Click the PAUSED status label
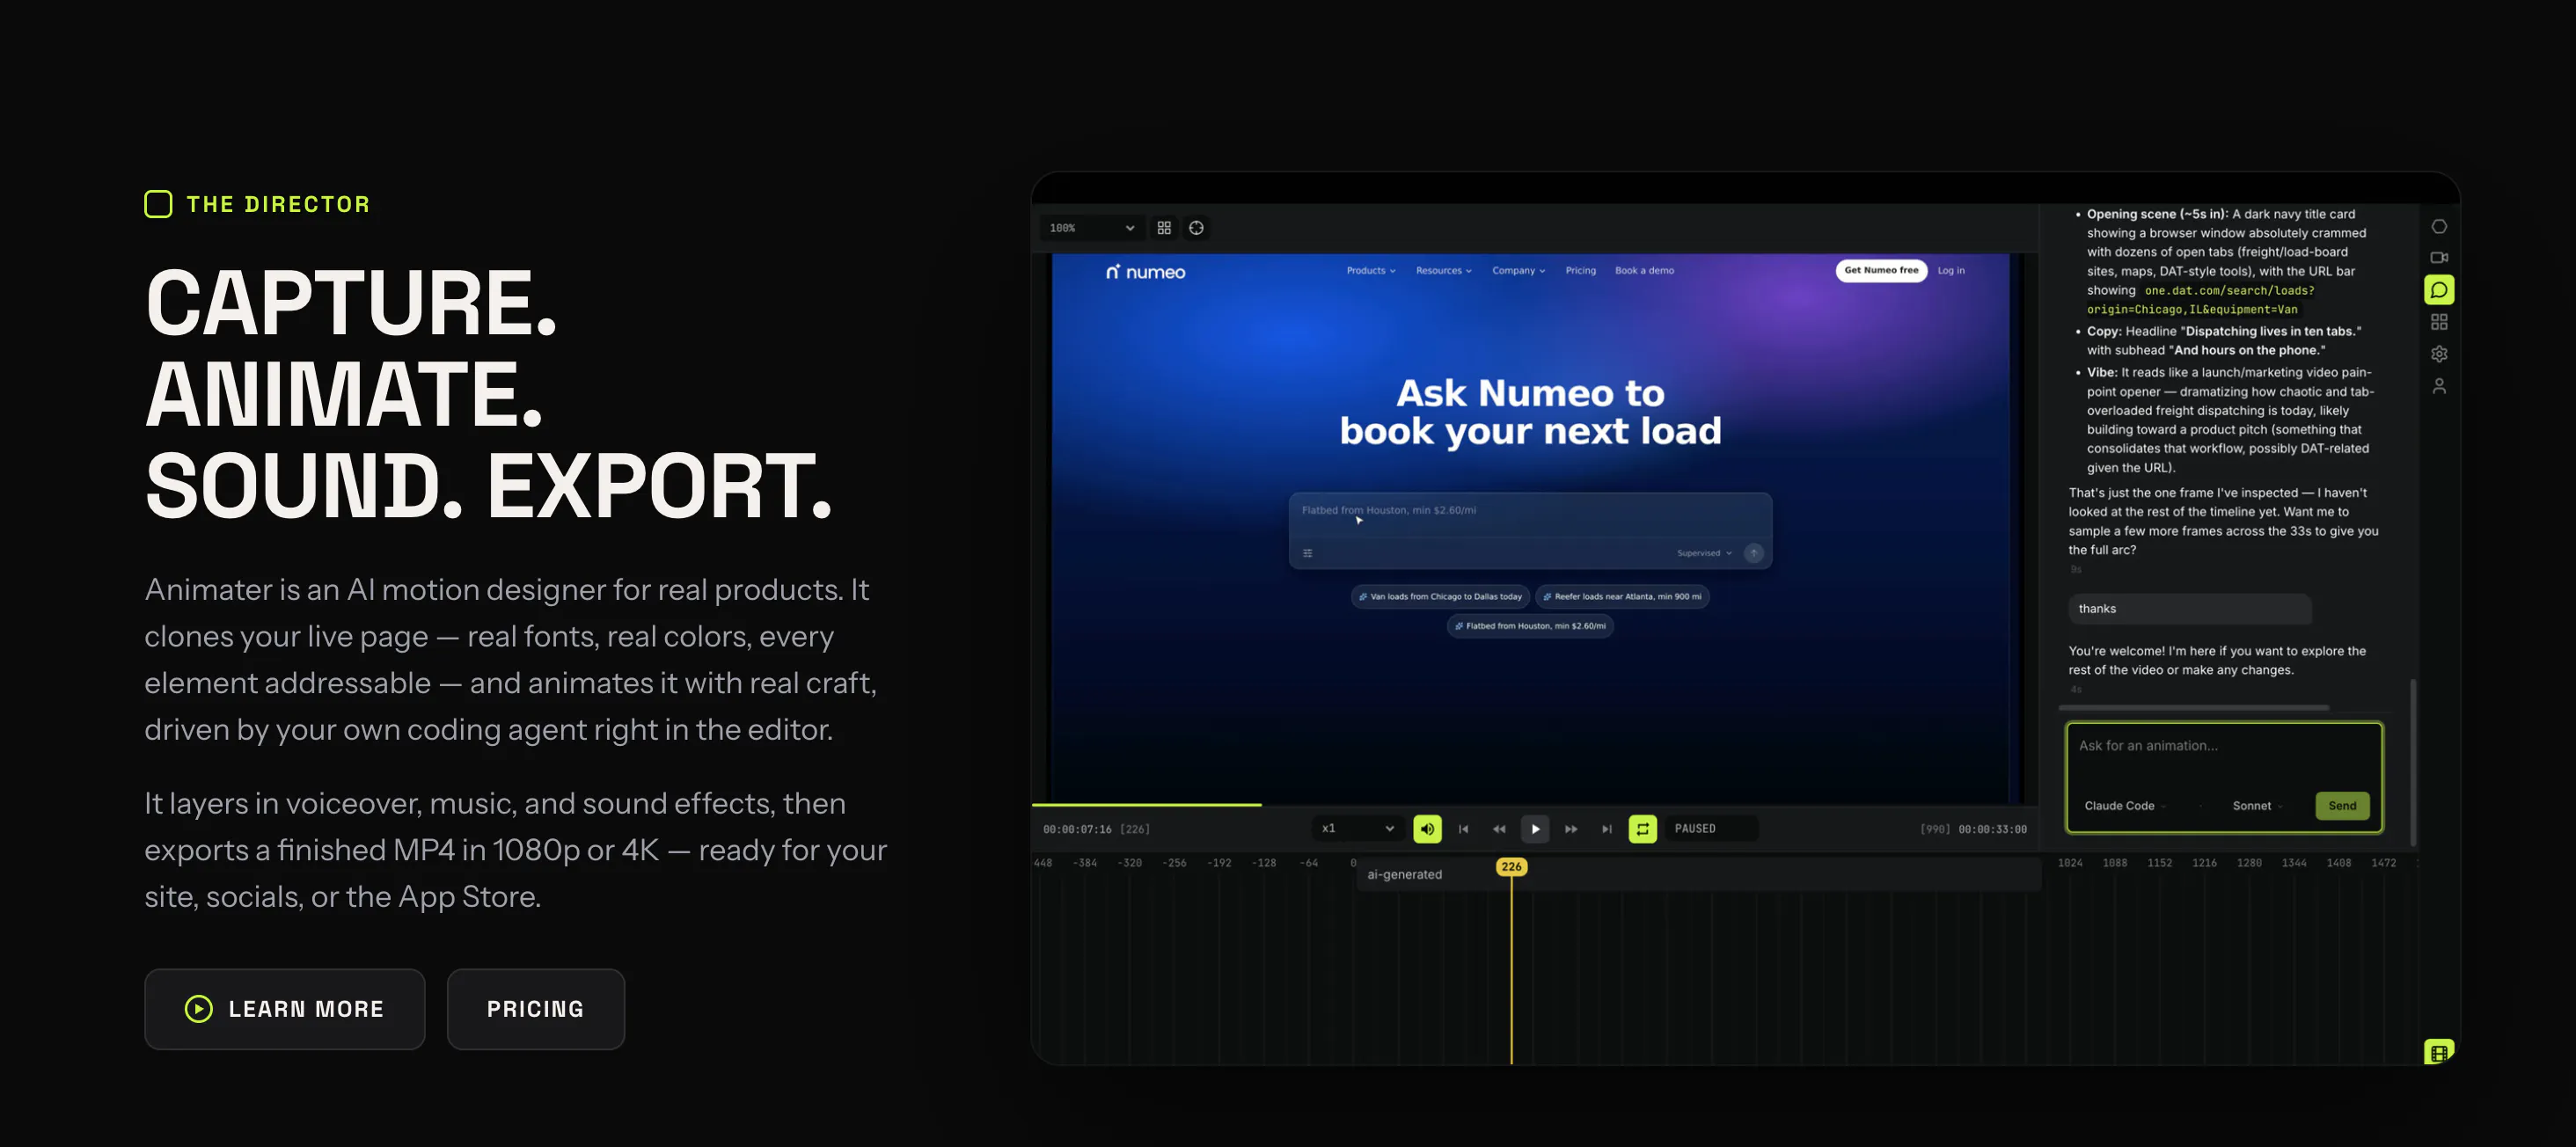 point(1695,828)
